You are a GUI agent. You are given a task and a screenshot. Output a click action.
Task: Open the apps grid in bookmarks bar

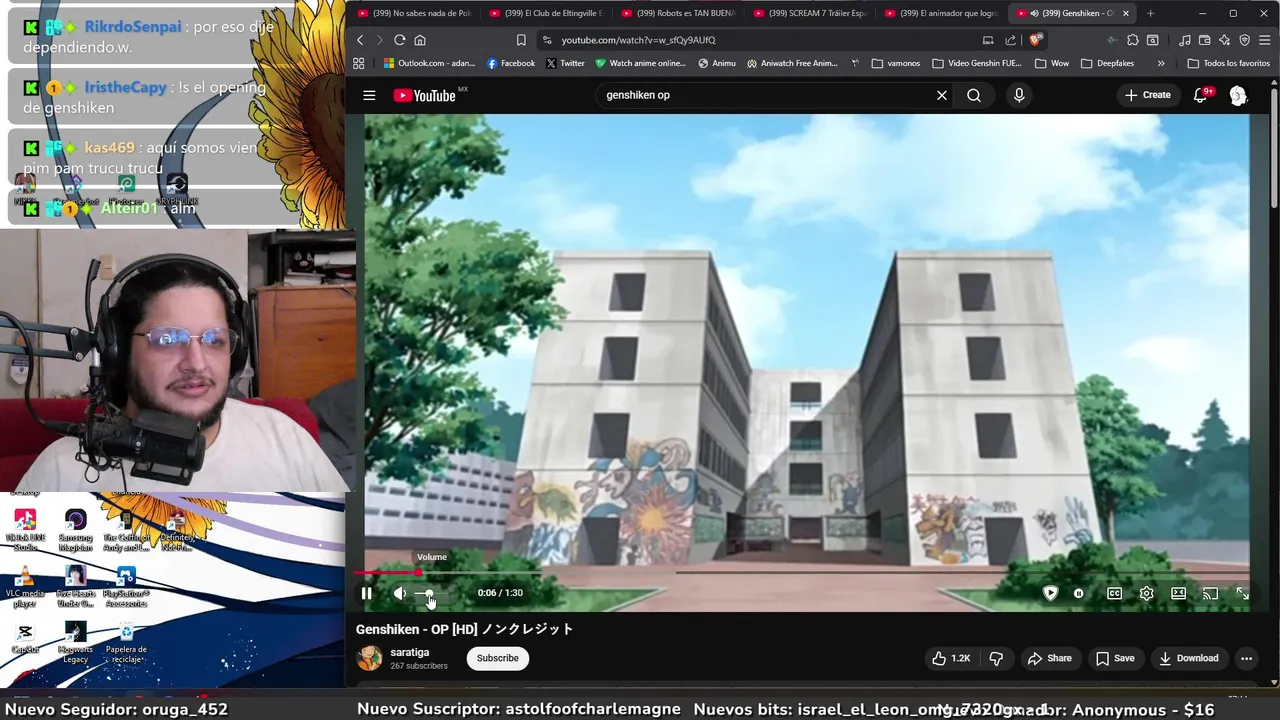point(359,63)
